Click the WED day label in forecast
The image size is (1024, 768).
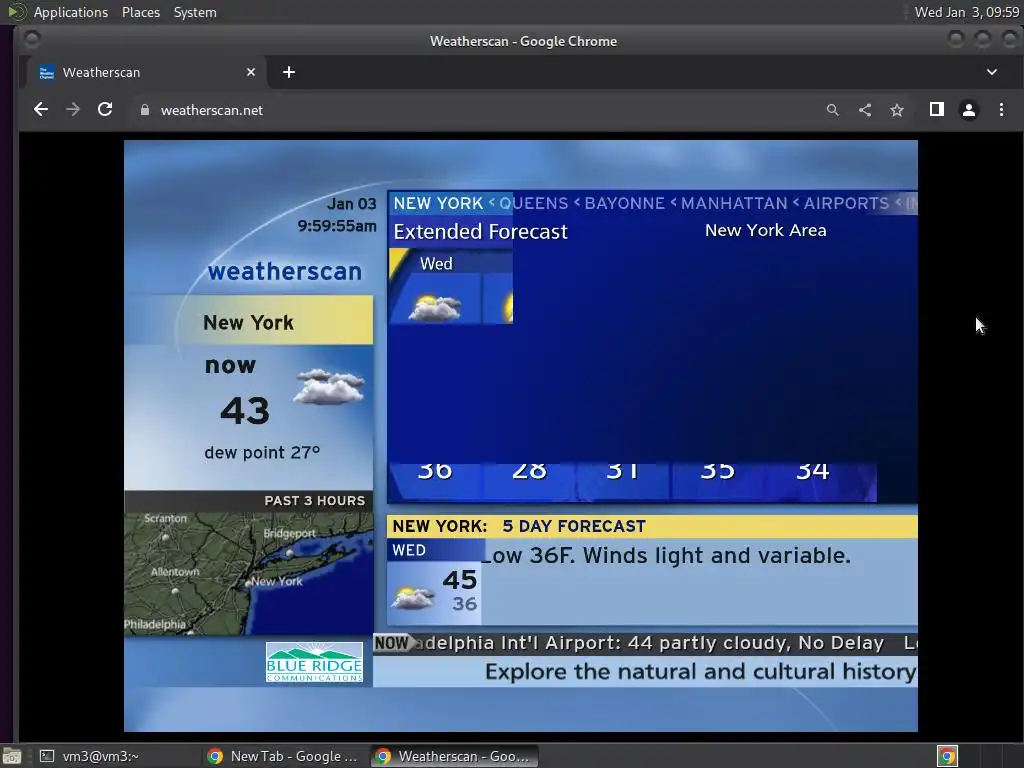[409, 551]
